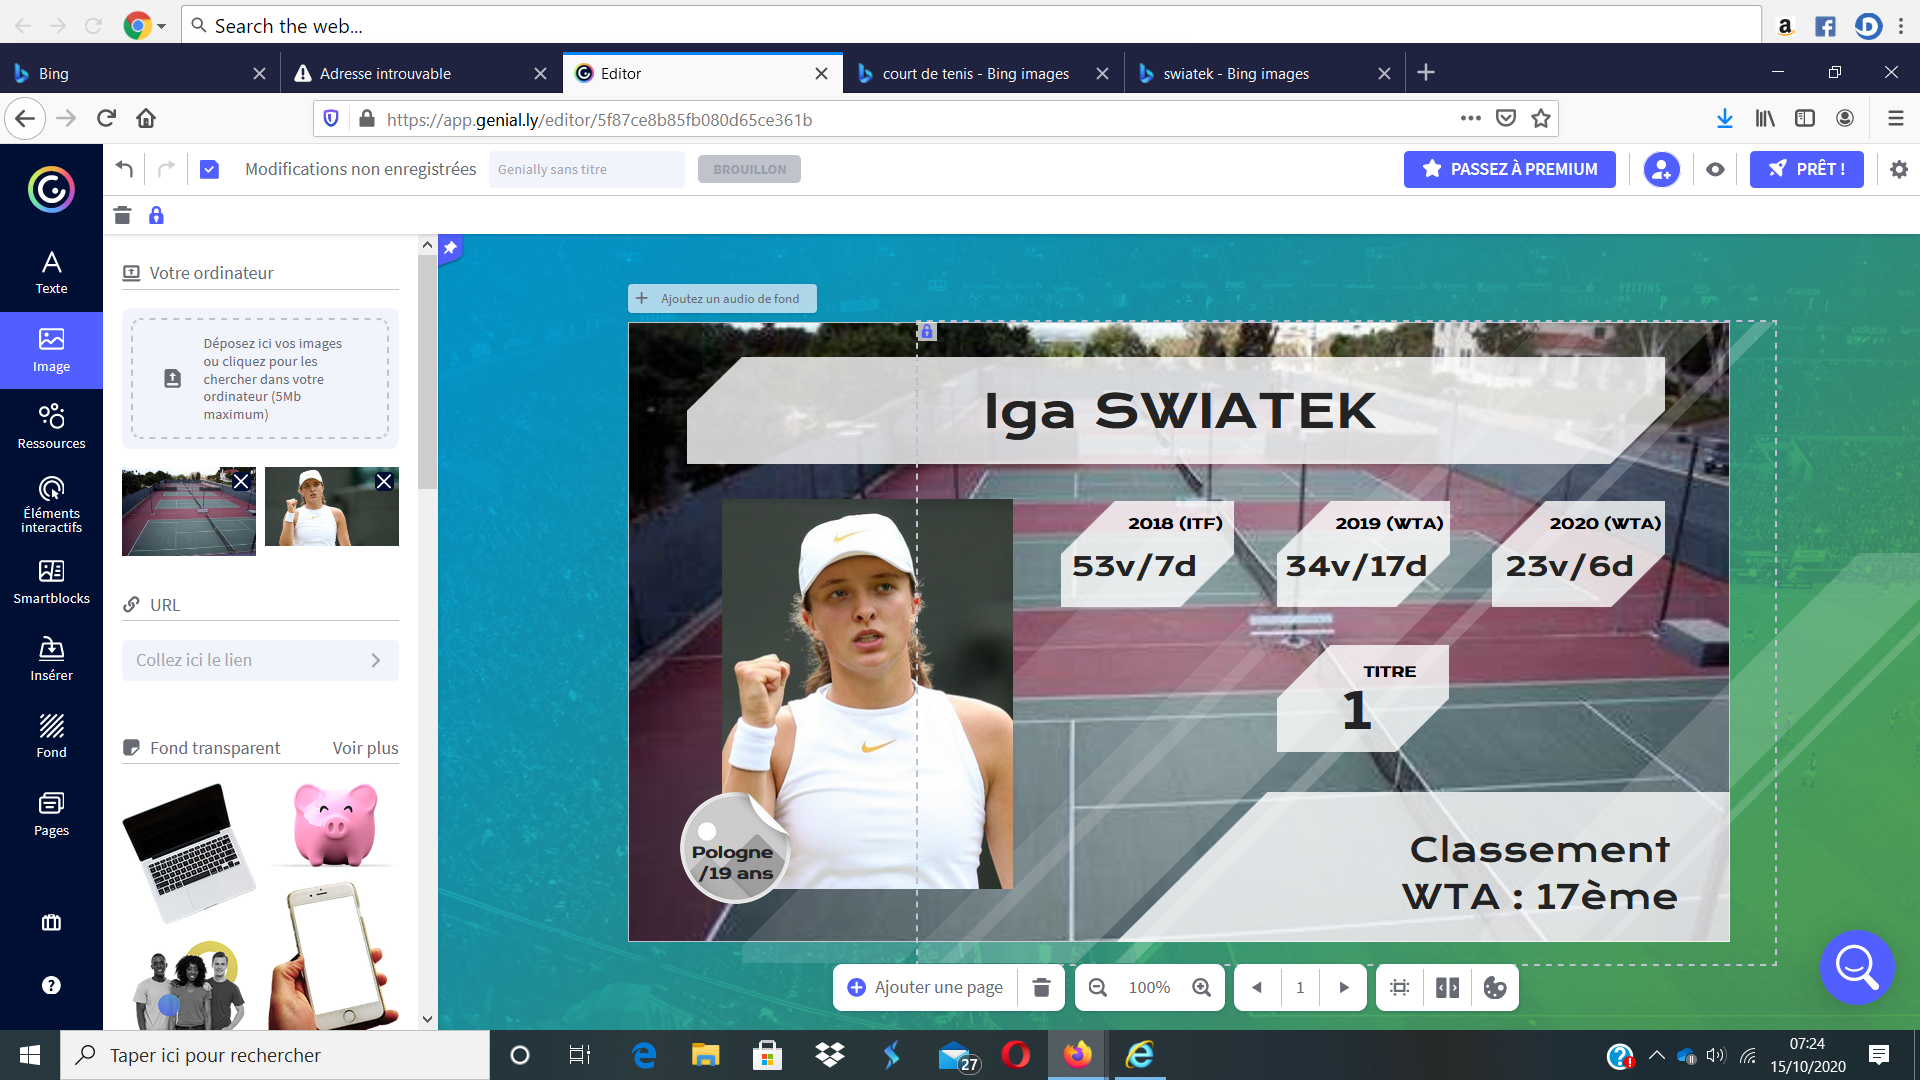Submit link with URL field chevron
Viewport: 1920px width, 1080px height.
pyautogui.click(x=375, y=660)
